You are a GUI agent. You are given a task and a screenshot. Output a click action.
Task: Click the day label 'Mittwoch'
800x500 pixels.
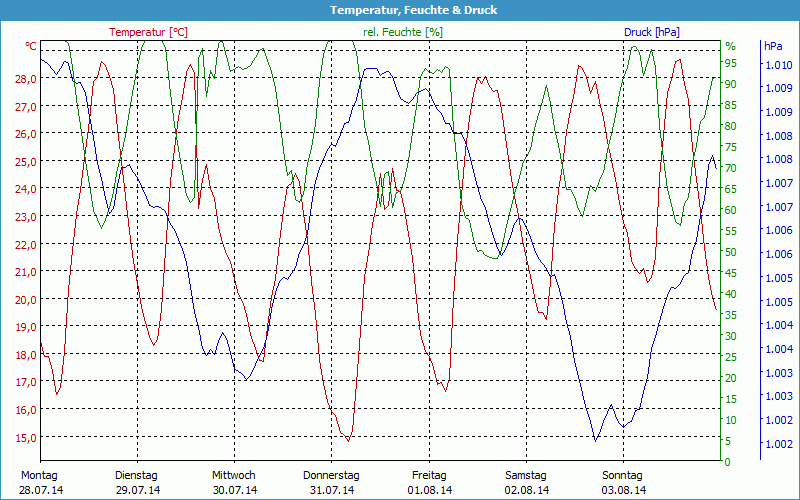pyautogui.click(x=234, y=476)
